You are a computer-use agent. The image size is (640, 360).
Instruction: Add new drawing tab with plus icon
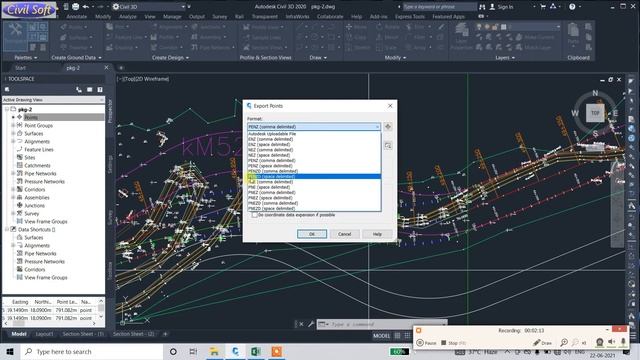pos(121,68)
